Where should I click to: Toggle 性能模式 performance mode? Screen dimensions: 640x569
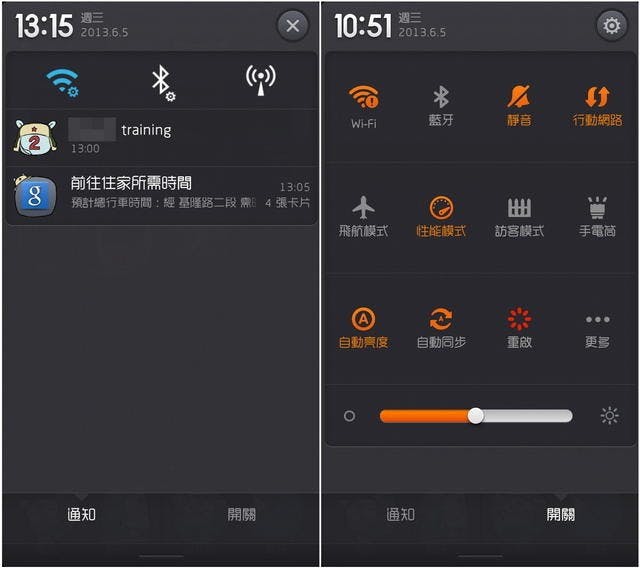[441, 217]
